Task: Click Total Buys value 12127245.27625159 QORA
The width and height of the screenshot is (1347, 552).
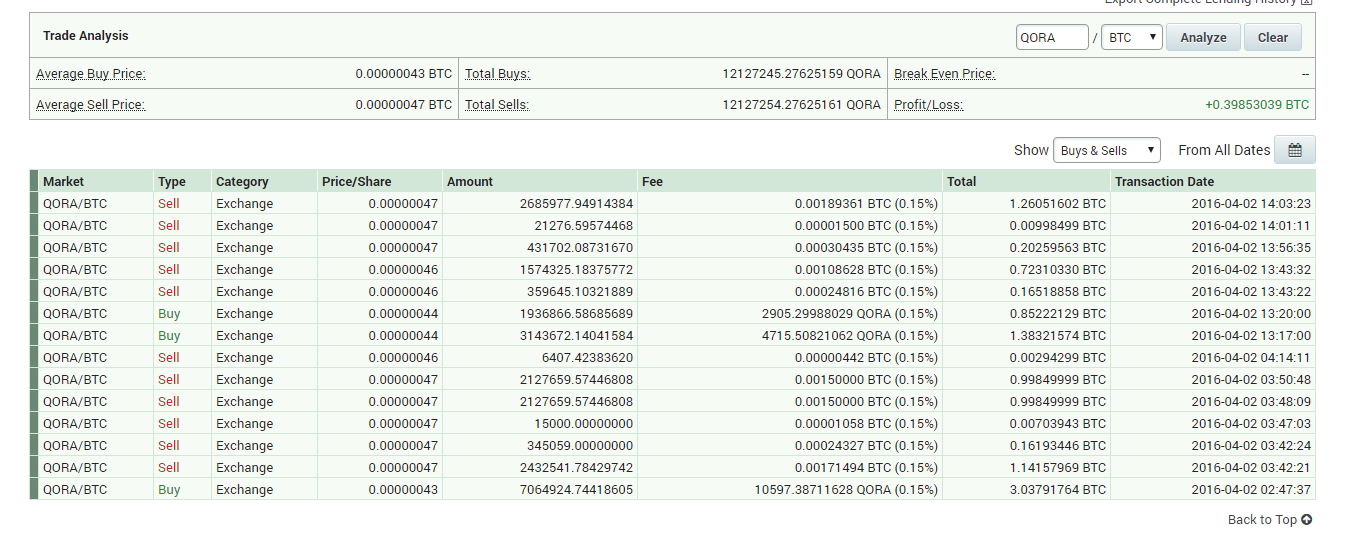Action: coord(801,74)
